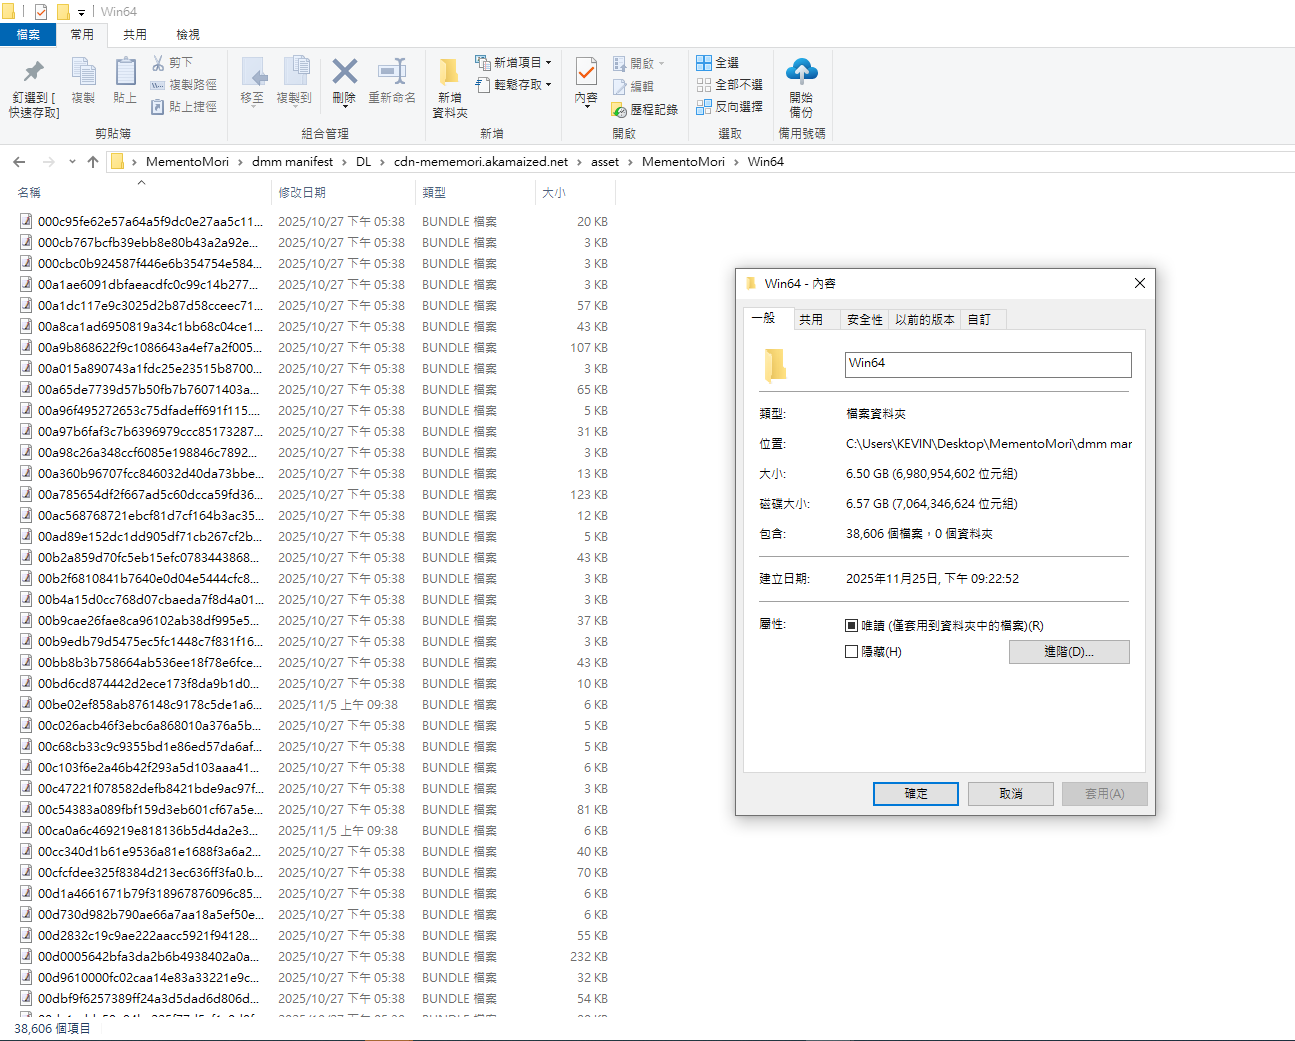Toggle the Read-only (唯讀) checkbox
The image size is (1295, 1041).
point(852,626)
